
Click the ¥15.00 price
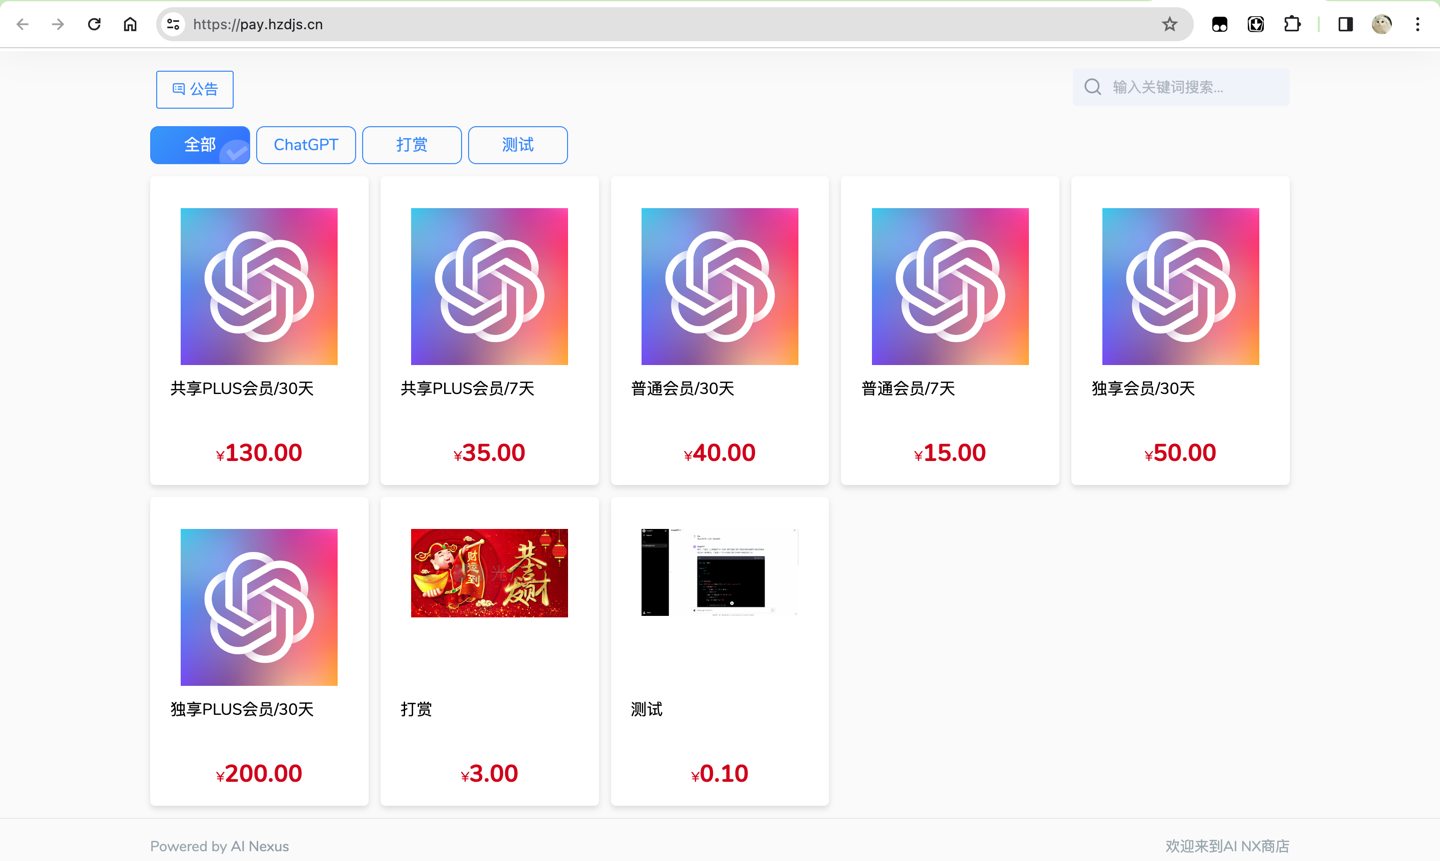click(x=950, y=453)
